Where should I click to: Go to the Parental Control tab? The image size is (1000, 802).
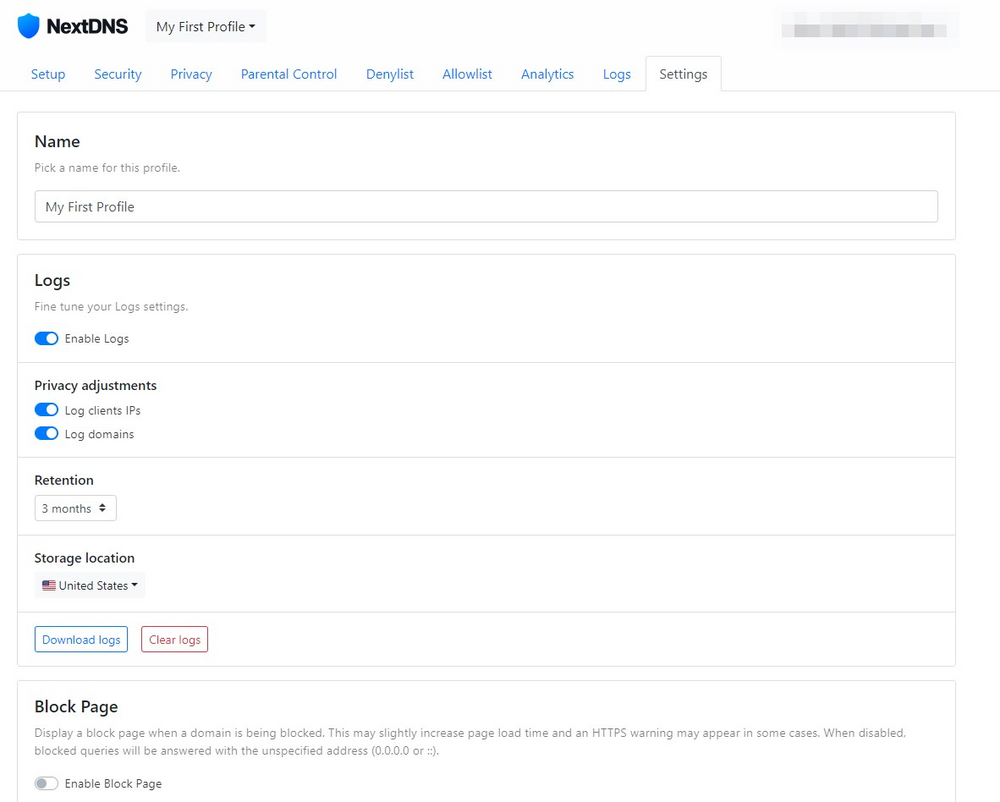click(x=288, y=73)
